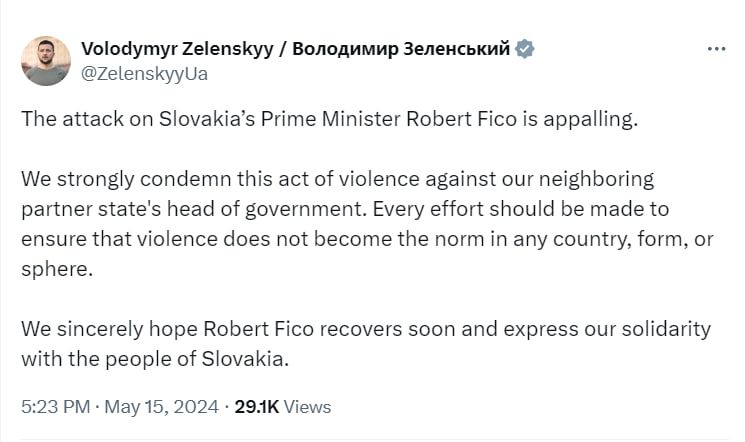Image resolution: width=745 pixels, height=442 pixels.
Task: Click the 29.1K view count
Action: (259, 407)
